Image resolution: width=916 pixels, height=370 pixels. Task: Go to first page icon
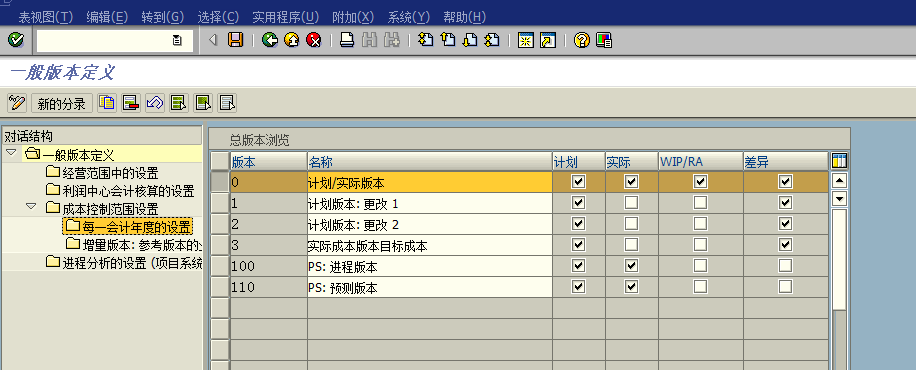pyautogui.click(x=426, y=40)
